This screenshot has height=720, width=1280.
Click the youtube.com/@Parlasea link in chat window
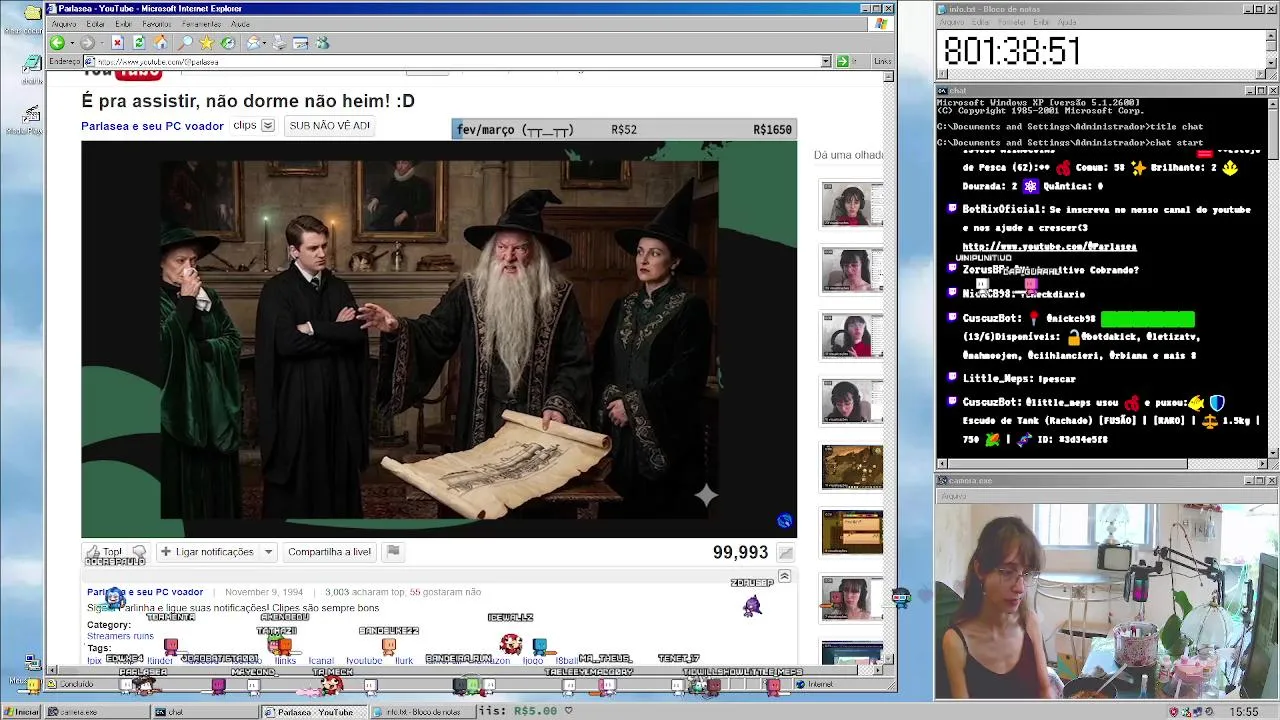pos(1049,246)
